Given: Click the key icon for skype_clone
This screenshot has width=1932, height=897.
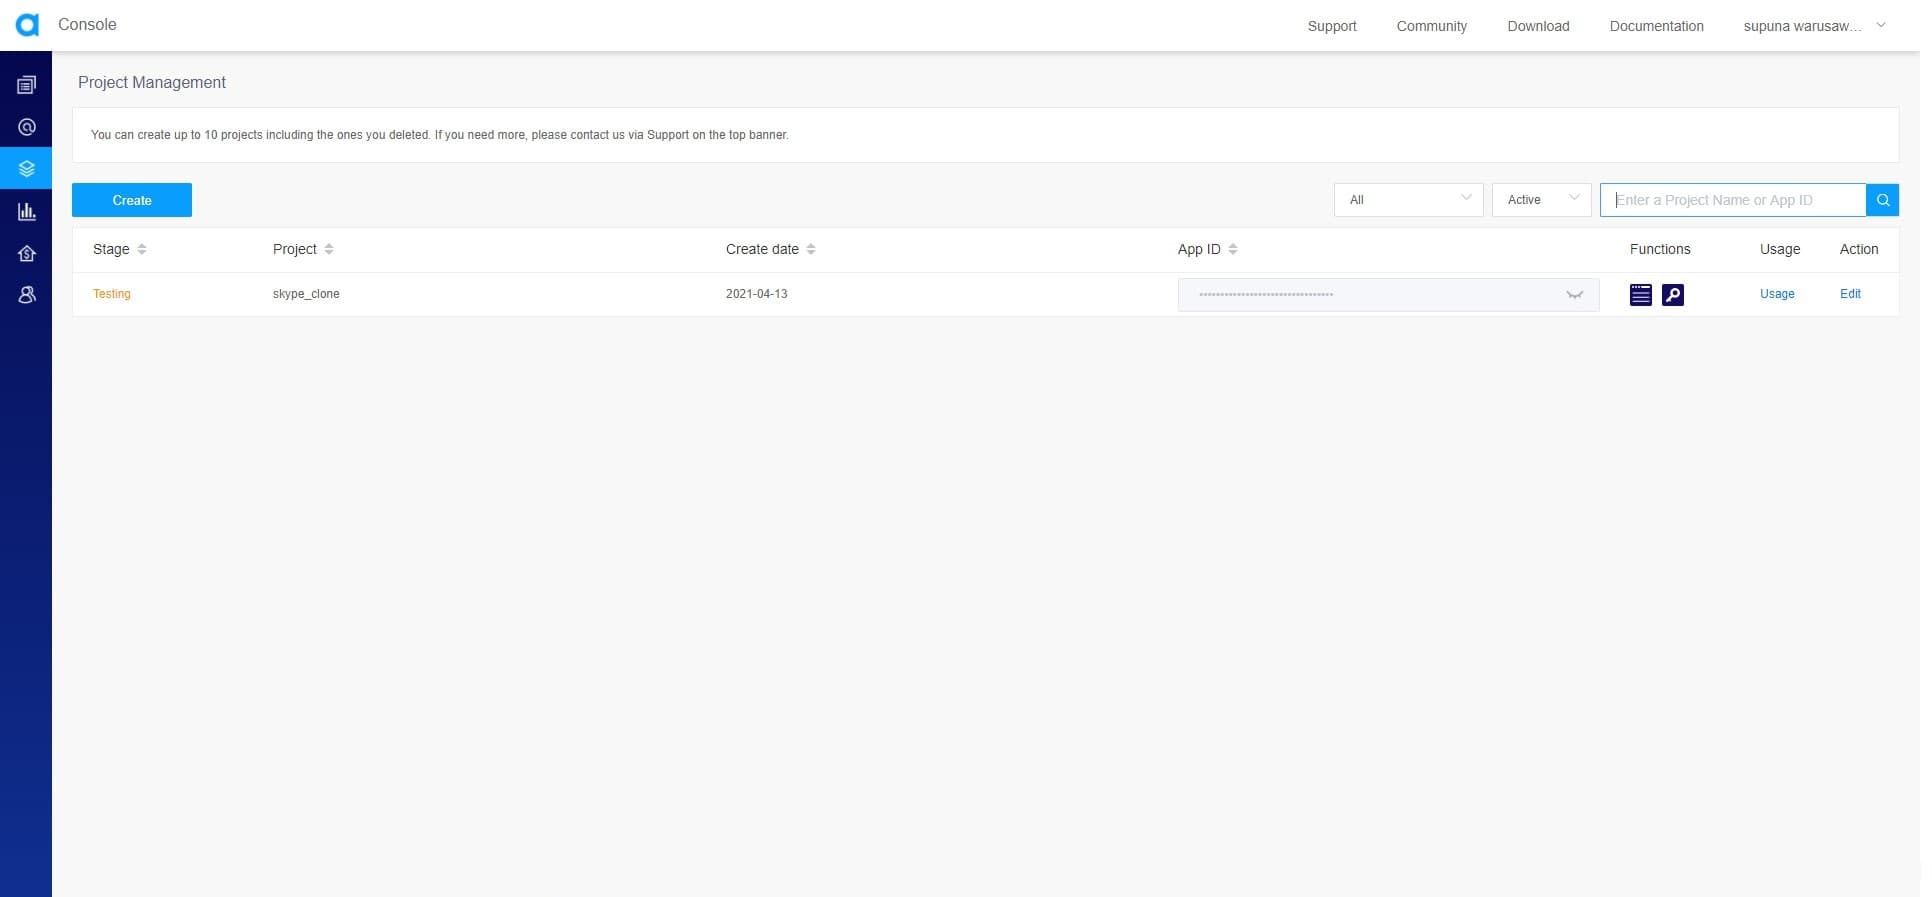Looking at the screenshot, I should coord(1672,294).
